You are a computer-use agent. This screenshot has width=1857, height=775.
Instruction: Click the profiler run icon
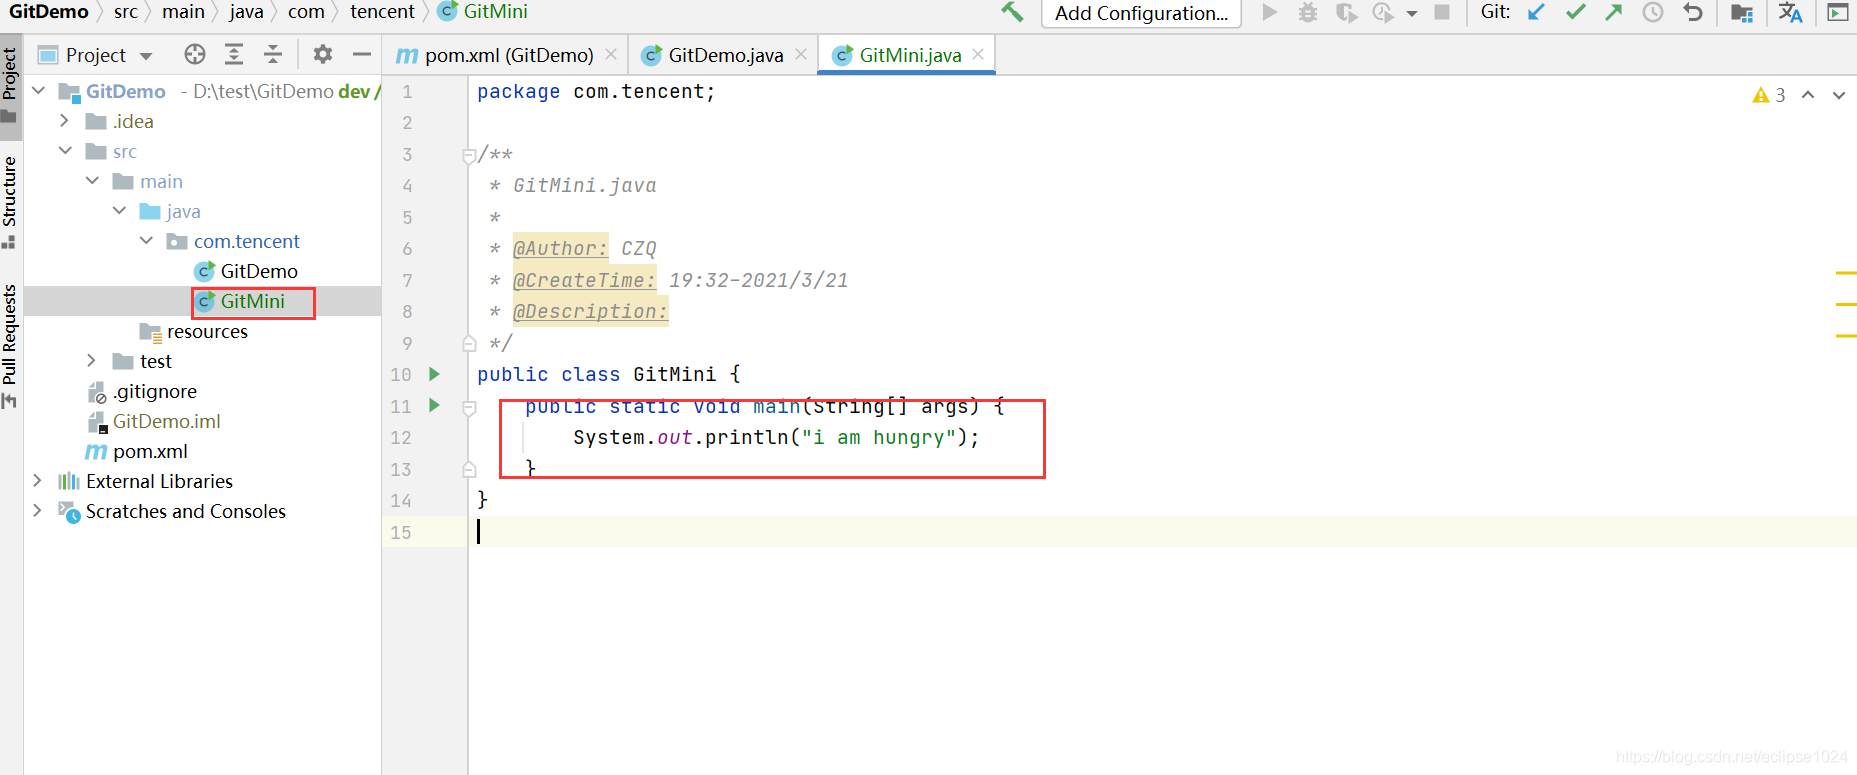point(1383,12)
